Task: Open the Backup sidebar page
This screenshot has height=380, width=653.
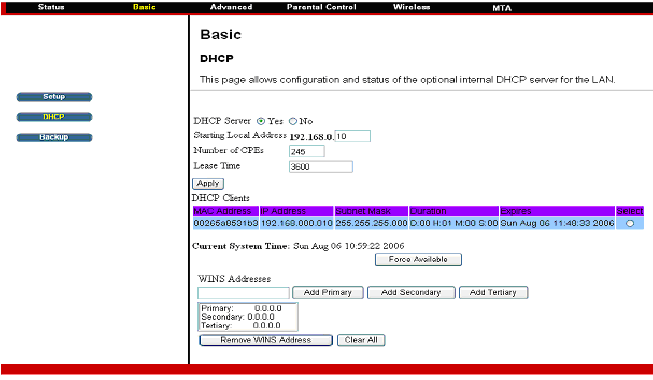Action: coord(54,137)
